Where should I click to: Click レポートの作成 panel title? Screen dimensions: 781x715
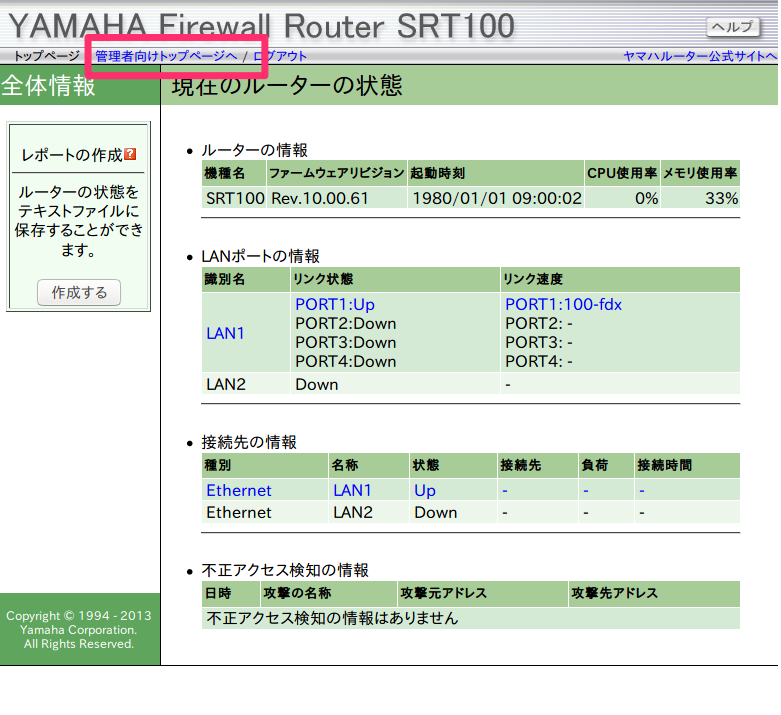pos(72,154)
